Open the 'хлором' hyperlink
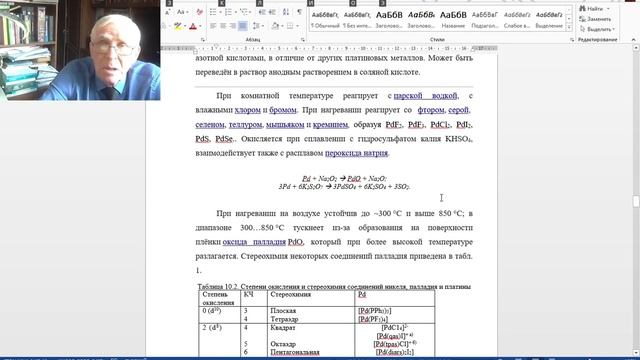Screen dimensions: 640x360 [248, 110]
